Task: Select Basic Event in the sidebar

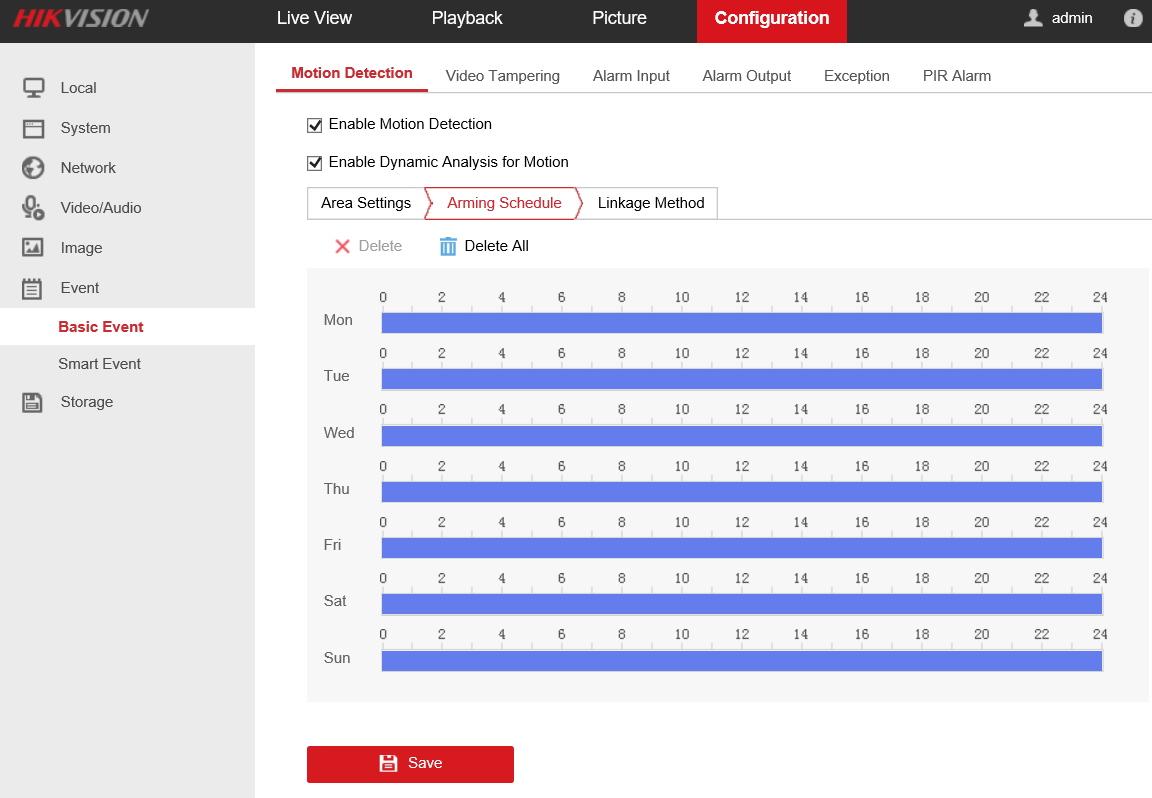Action: click(101, 327)
